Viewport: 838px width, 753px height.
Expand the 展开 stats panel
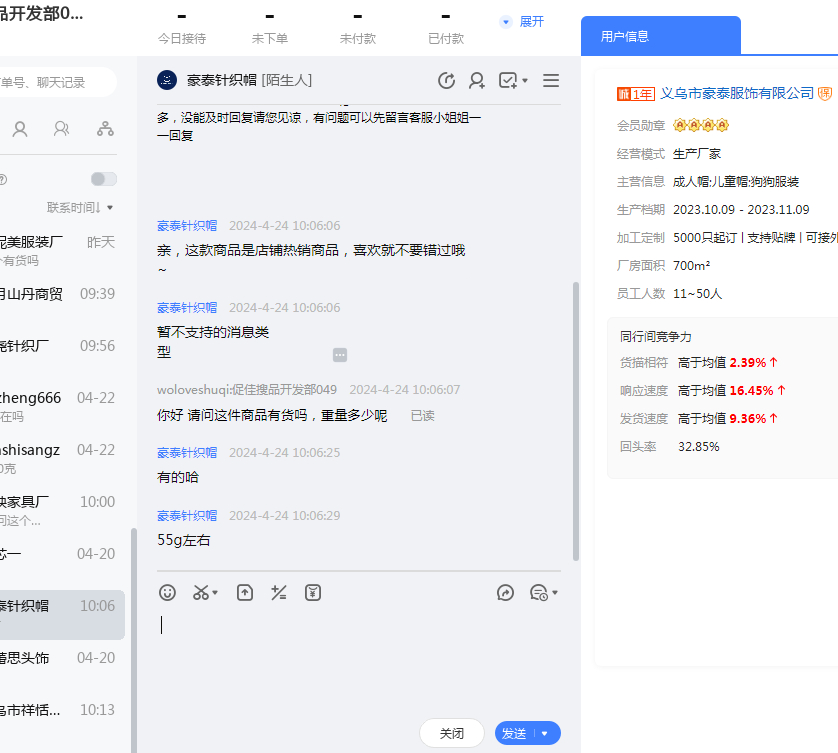click(522, 21)
